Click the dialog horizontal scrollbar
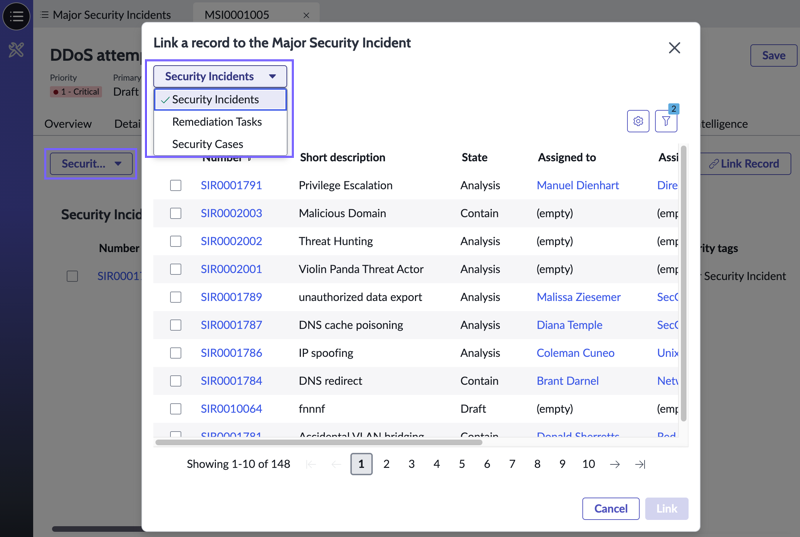Image resolution: width=800 pixels, height=537 pixels. coord(319,442)
